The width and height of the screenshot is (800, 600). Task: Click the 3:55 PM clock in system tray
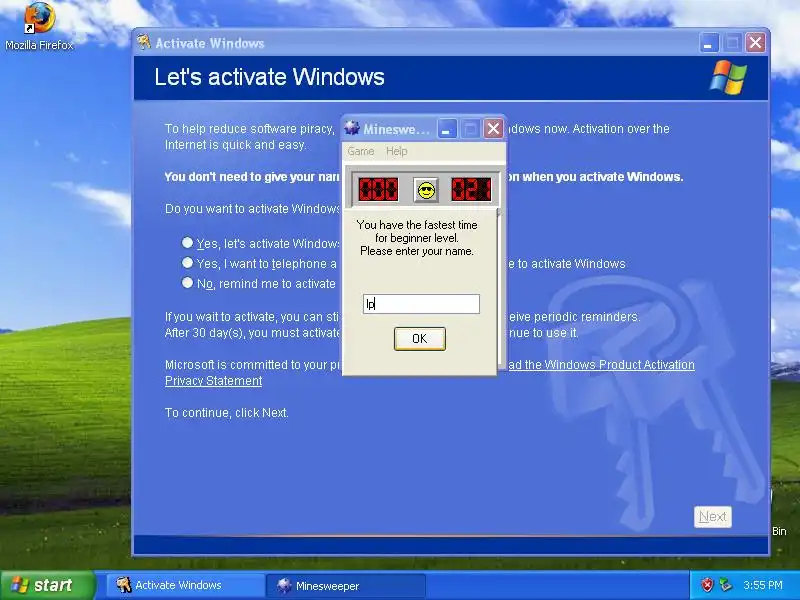763,585
